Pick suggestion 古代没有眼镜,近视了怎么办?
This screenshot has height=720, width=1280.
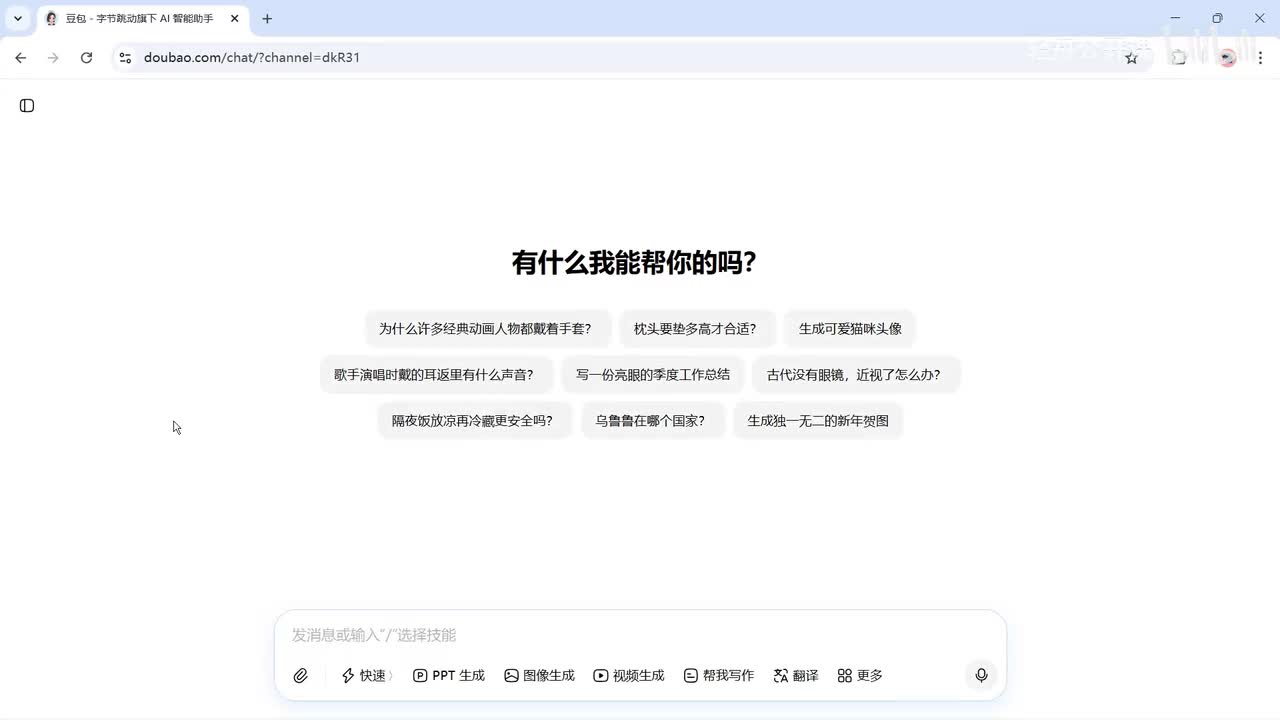point(854,374)
